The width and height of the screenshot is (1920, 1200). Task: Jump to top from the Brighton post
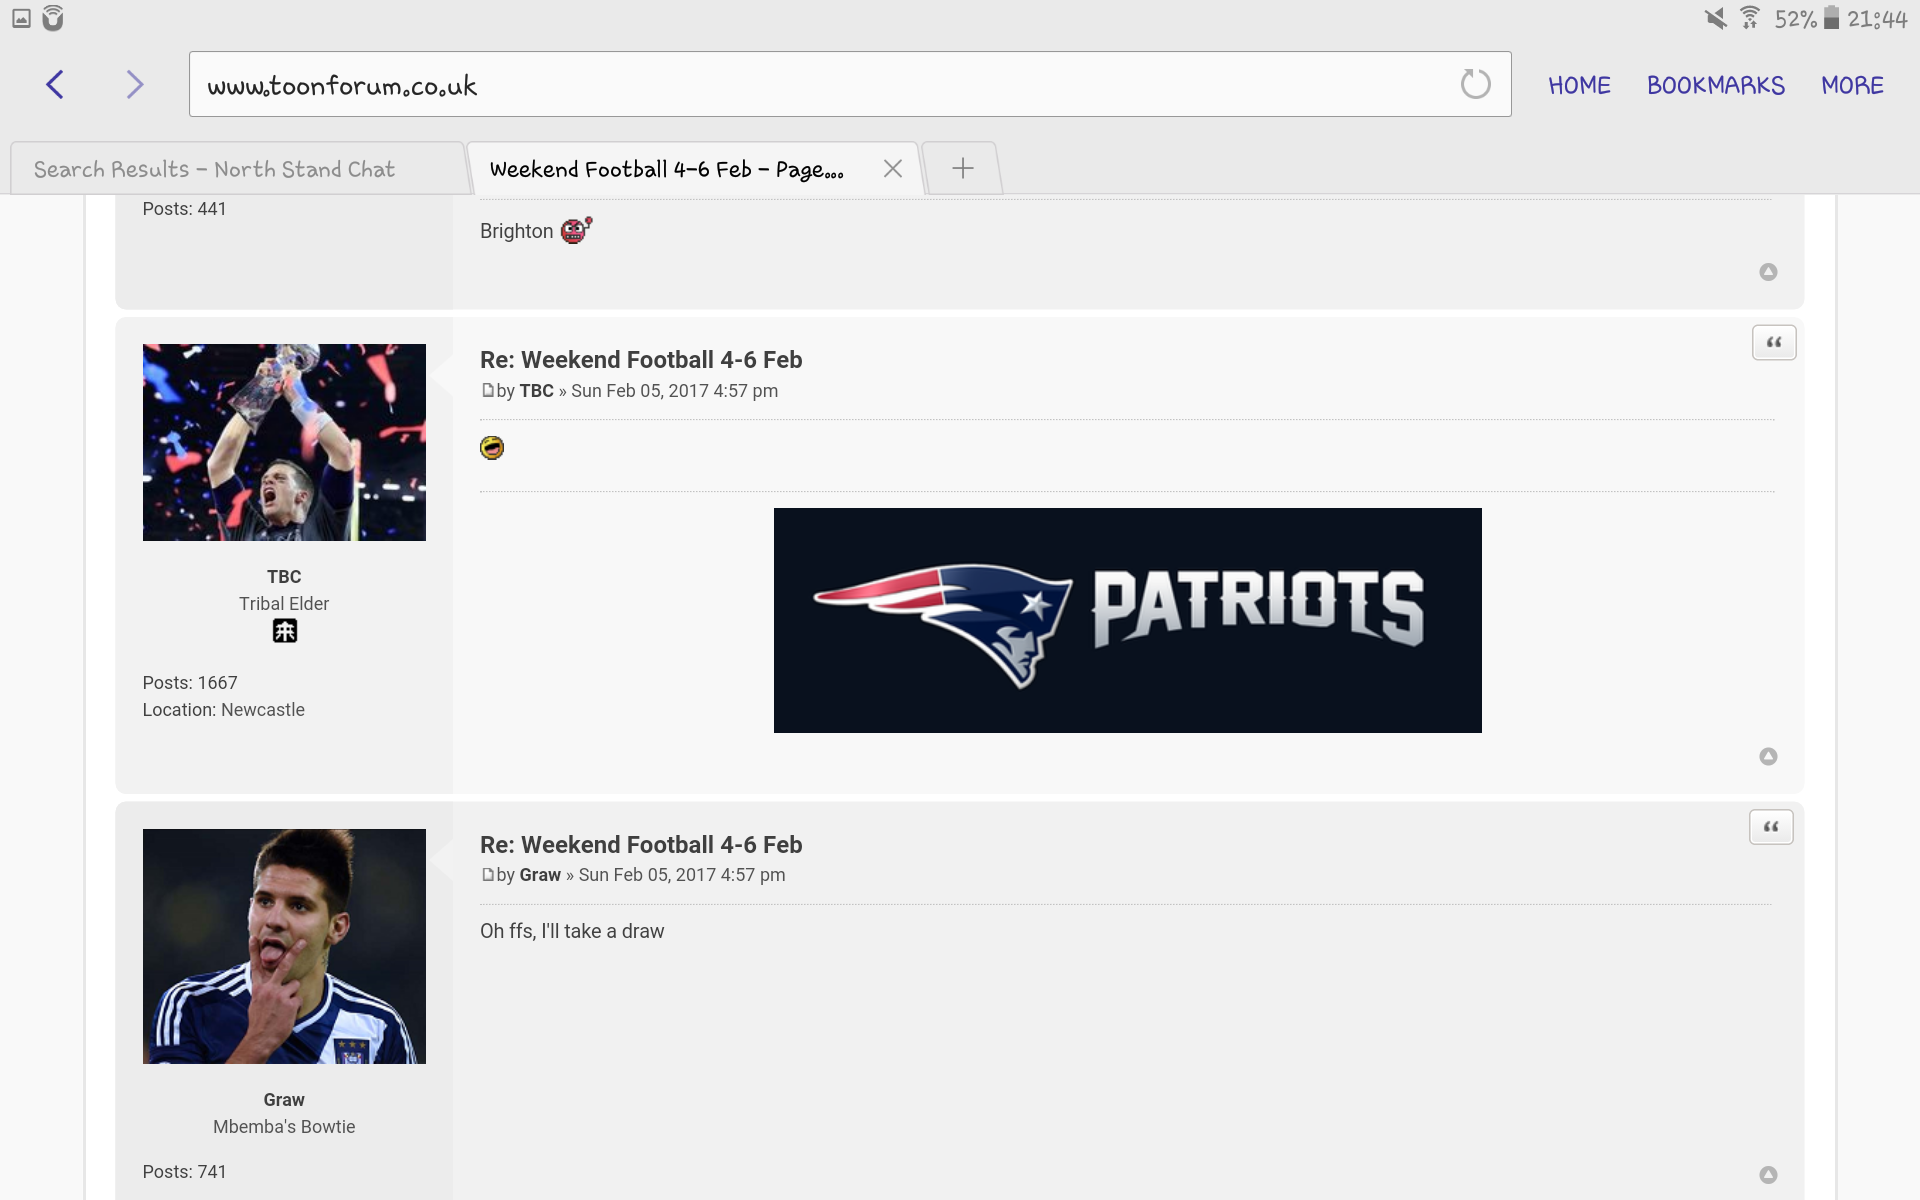1768,272
